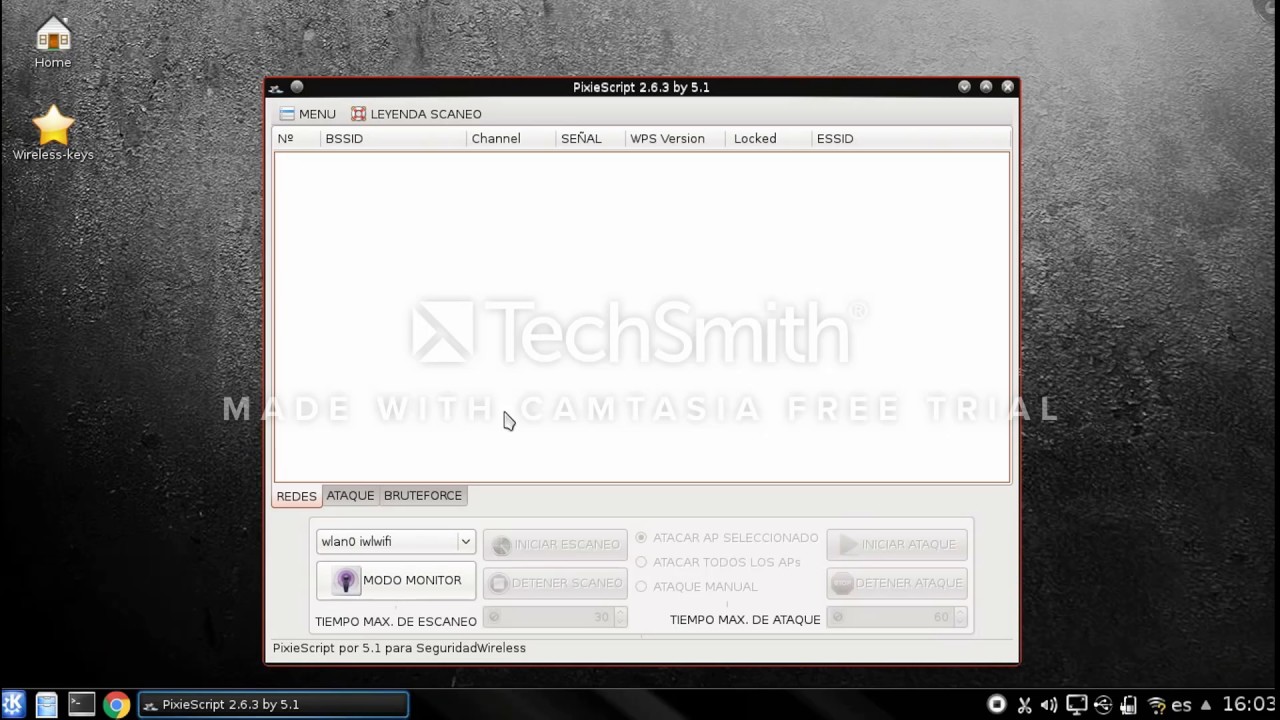The image size is (1280, 720).
Task: Sort by the BSSID column header
Action: [393, 139]
